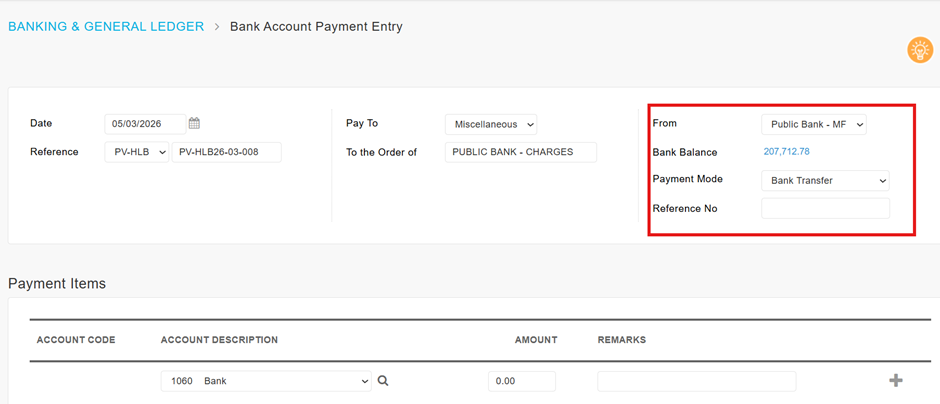This screenshot has height=404, width=940.
Task: Add a payment item row with plus icon
Action: (895, 381)
